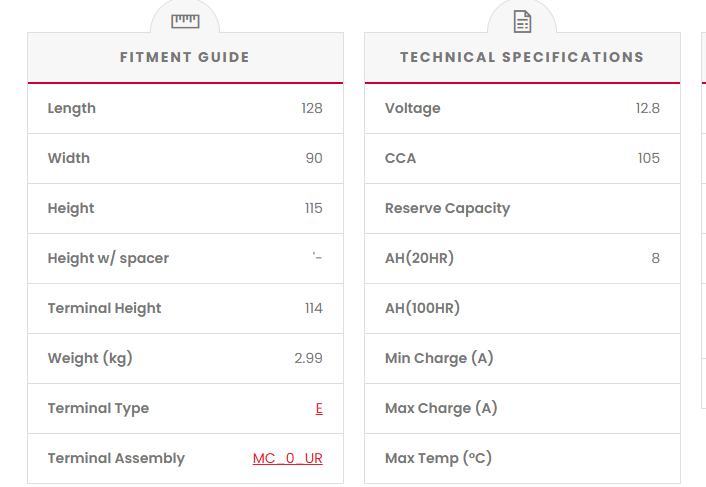The image size is (706, 487).
Task: Click the Max Temp (ºC) label
Action: (438, 458)
